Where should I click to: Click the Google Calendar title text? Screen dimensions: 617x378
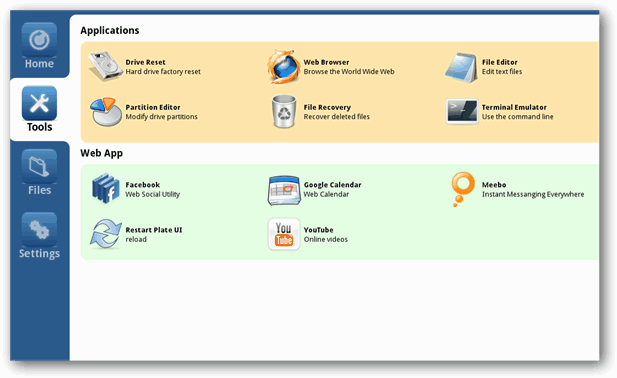[x=332, y=185]
